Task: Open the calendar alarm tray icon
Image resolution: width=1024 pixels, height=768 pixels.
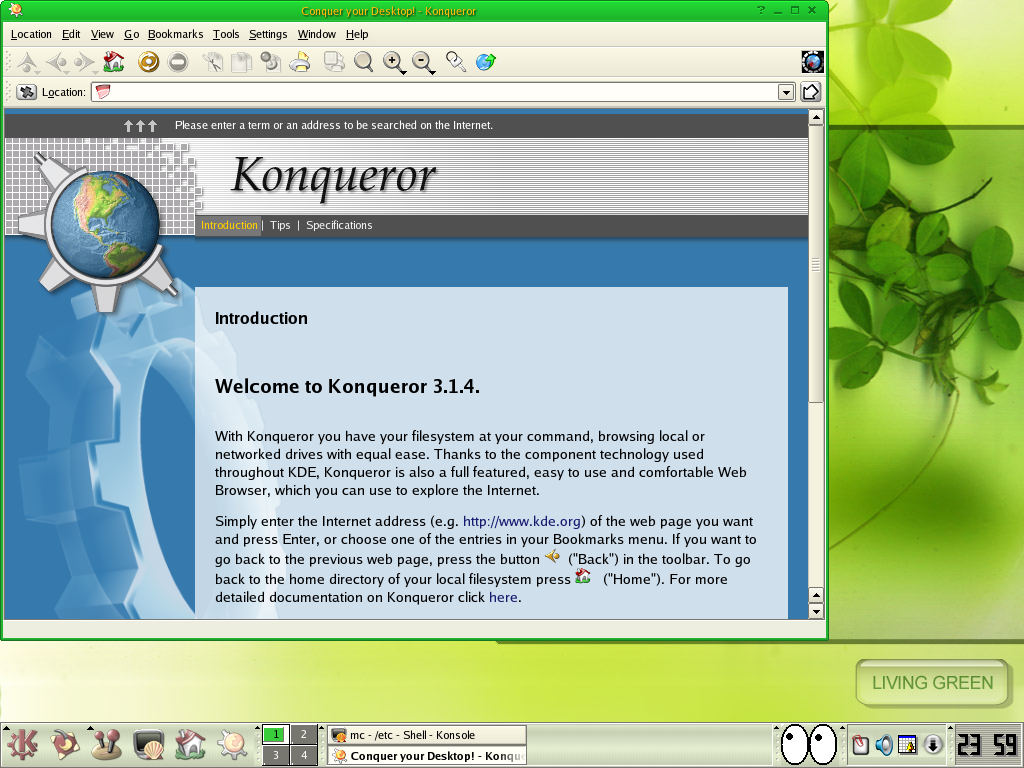Action: (x=907, y=744)
